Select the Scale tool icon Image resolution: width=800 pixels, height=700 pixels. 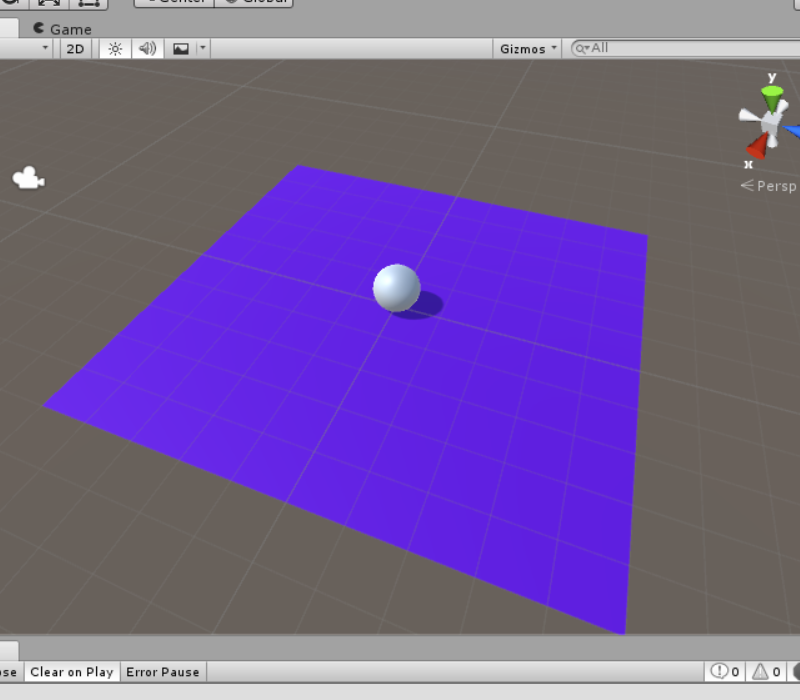(48, 4)
